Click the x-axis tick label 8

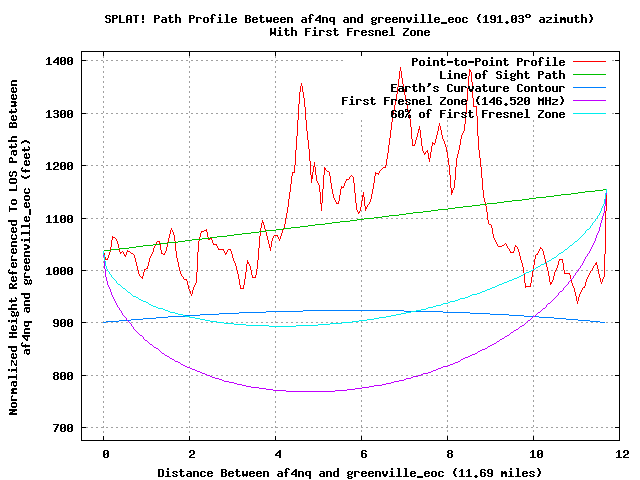(450, 454)
